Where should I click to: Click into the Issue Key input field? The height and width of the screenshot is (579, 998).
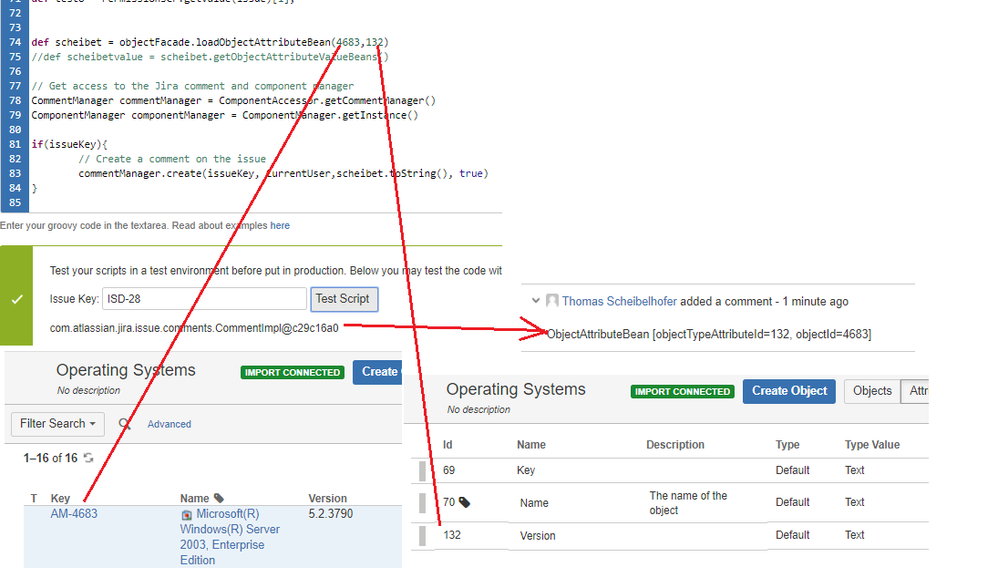click(204, 299)
